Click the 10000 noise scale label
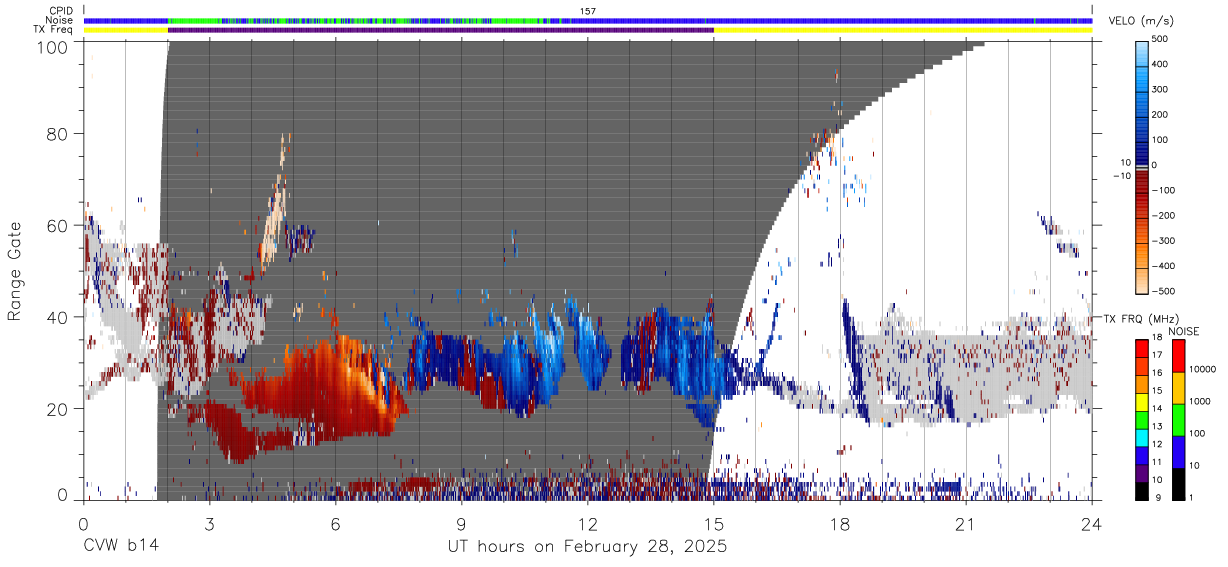The image size is (1228, 567). (1202, 369)
